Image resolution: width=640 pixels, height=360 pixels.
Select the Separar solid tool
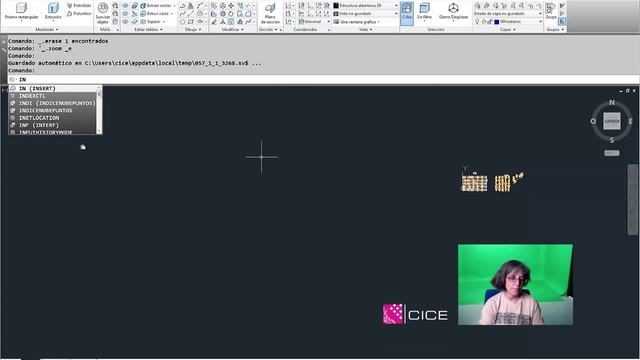(x=153, y=22)
